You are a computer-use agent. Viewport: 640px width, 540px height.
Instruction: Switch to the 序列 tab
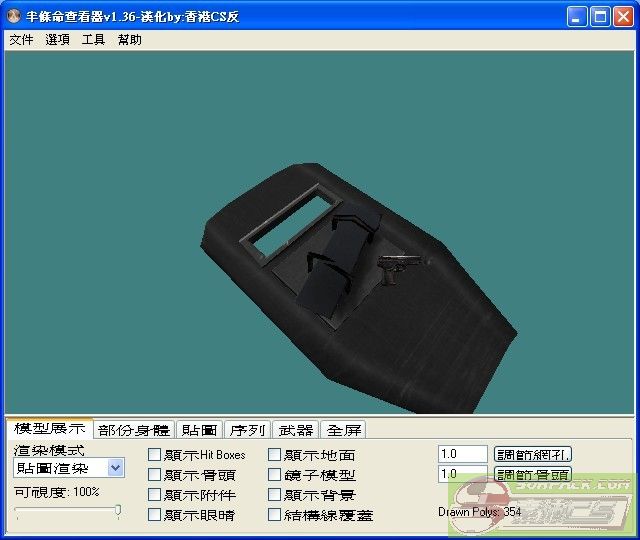pyautogui.click(x=247, y=430)
